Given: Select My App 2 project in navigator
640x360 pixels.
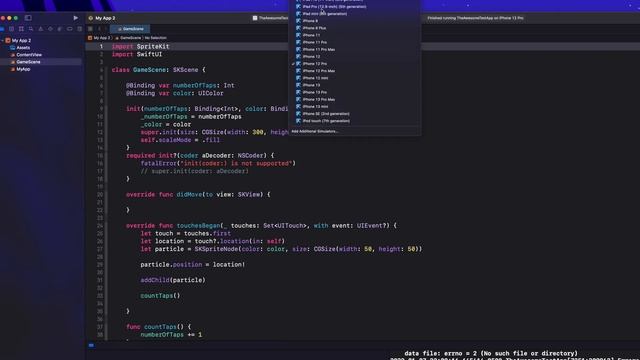Looking at the screenshot, I should pos(21,40).
